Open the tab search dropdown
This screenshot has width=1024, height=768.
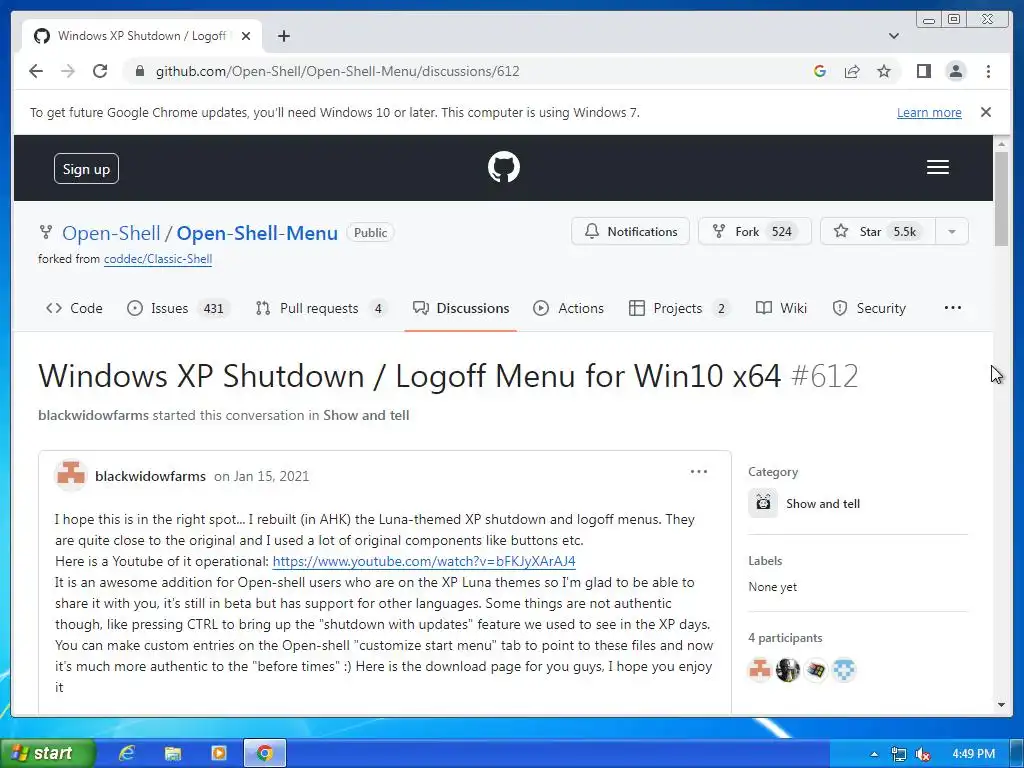(893, 36)
